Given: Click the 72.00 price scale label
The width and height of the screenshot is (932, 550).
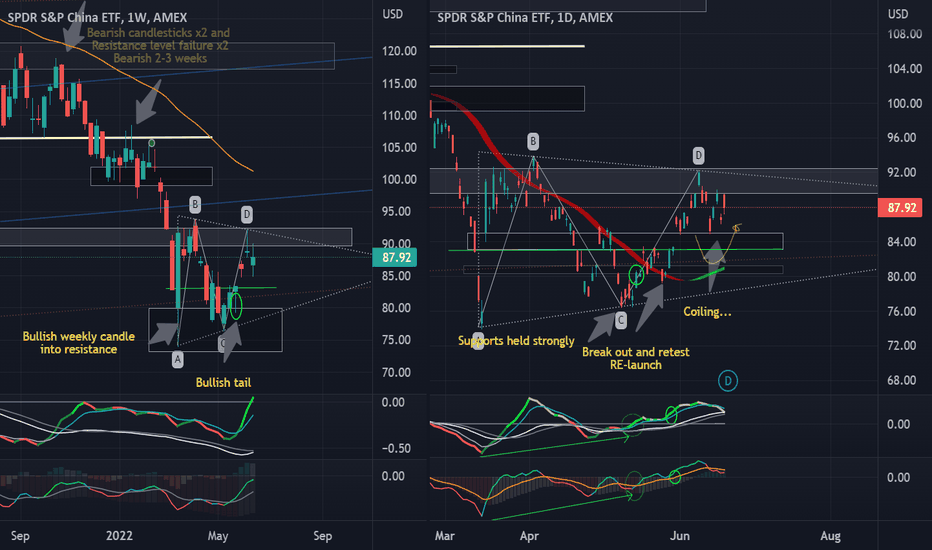Looking at the screenshot, I should (902, 346).
